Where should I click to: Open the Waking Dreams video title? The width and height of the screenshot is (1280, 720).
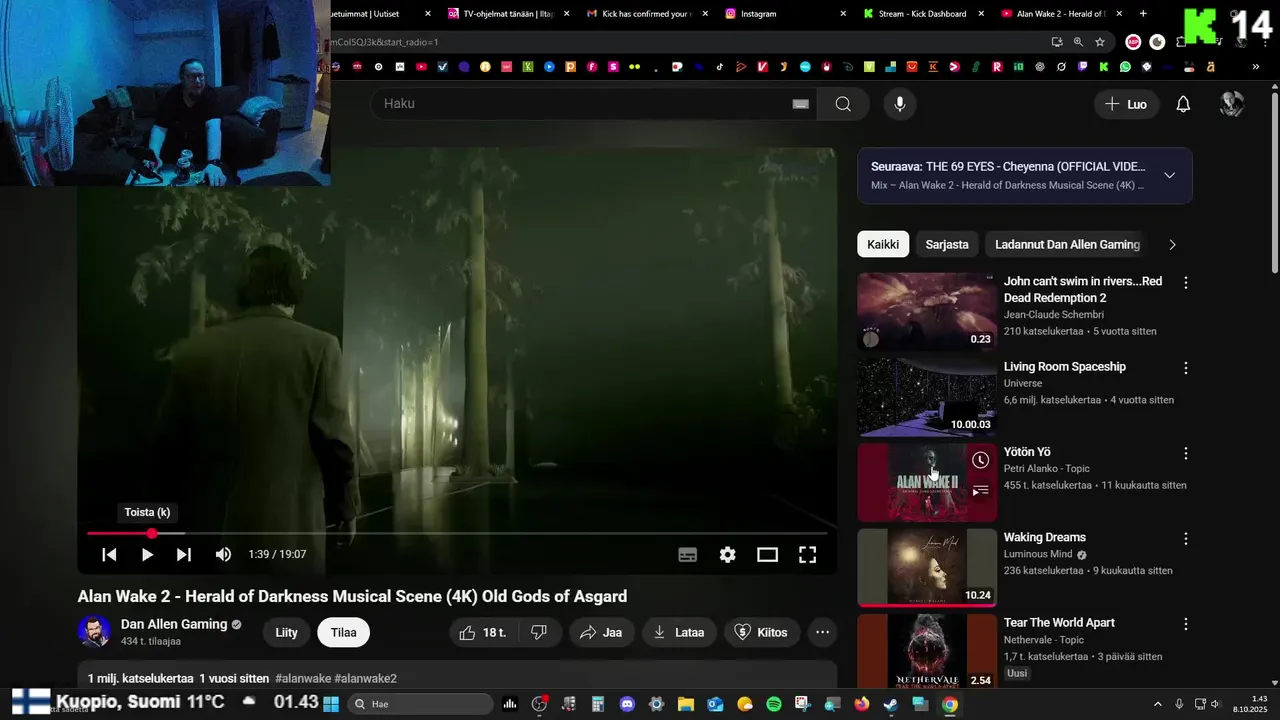coord(1044,537)
